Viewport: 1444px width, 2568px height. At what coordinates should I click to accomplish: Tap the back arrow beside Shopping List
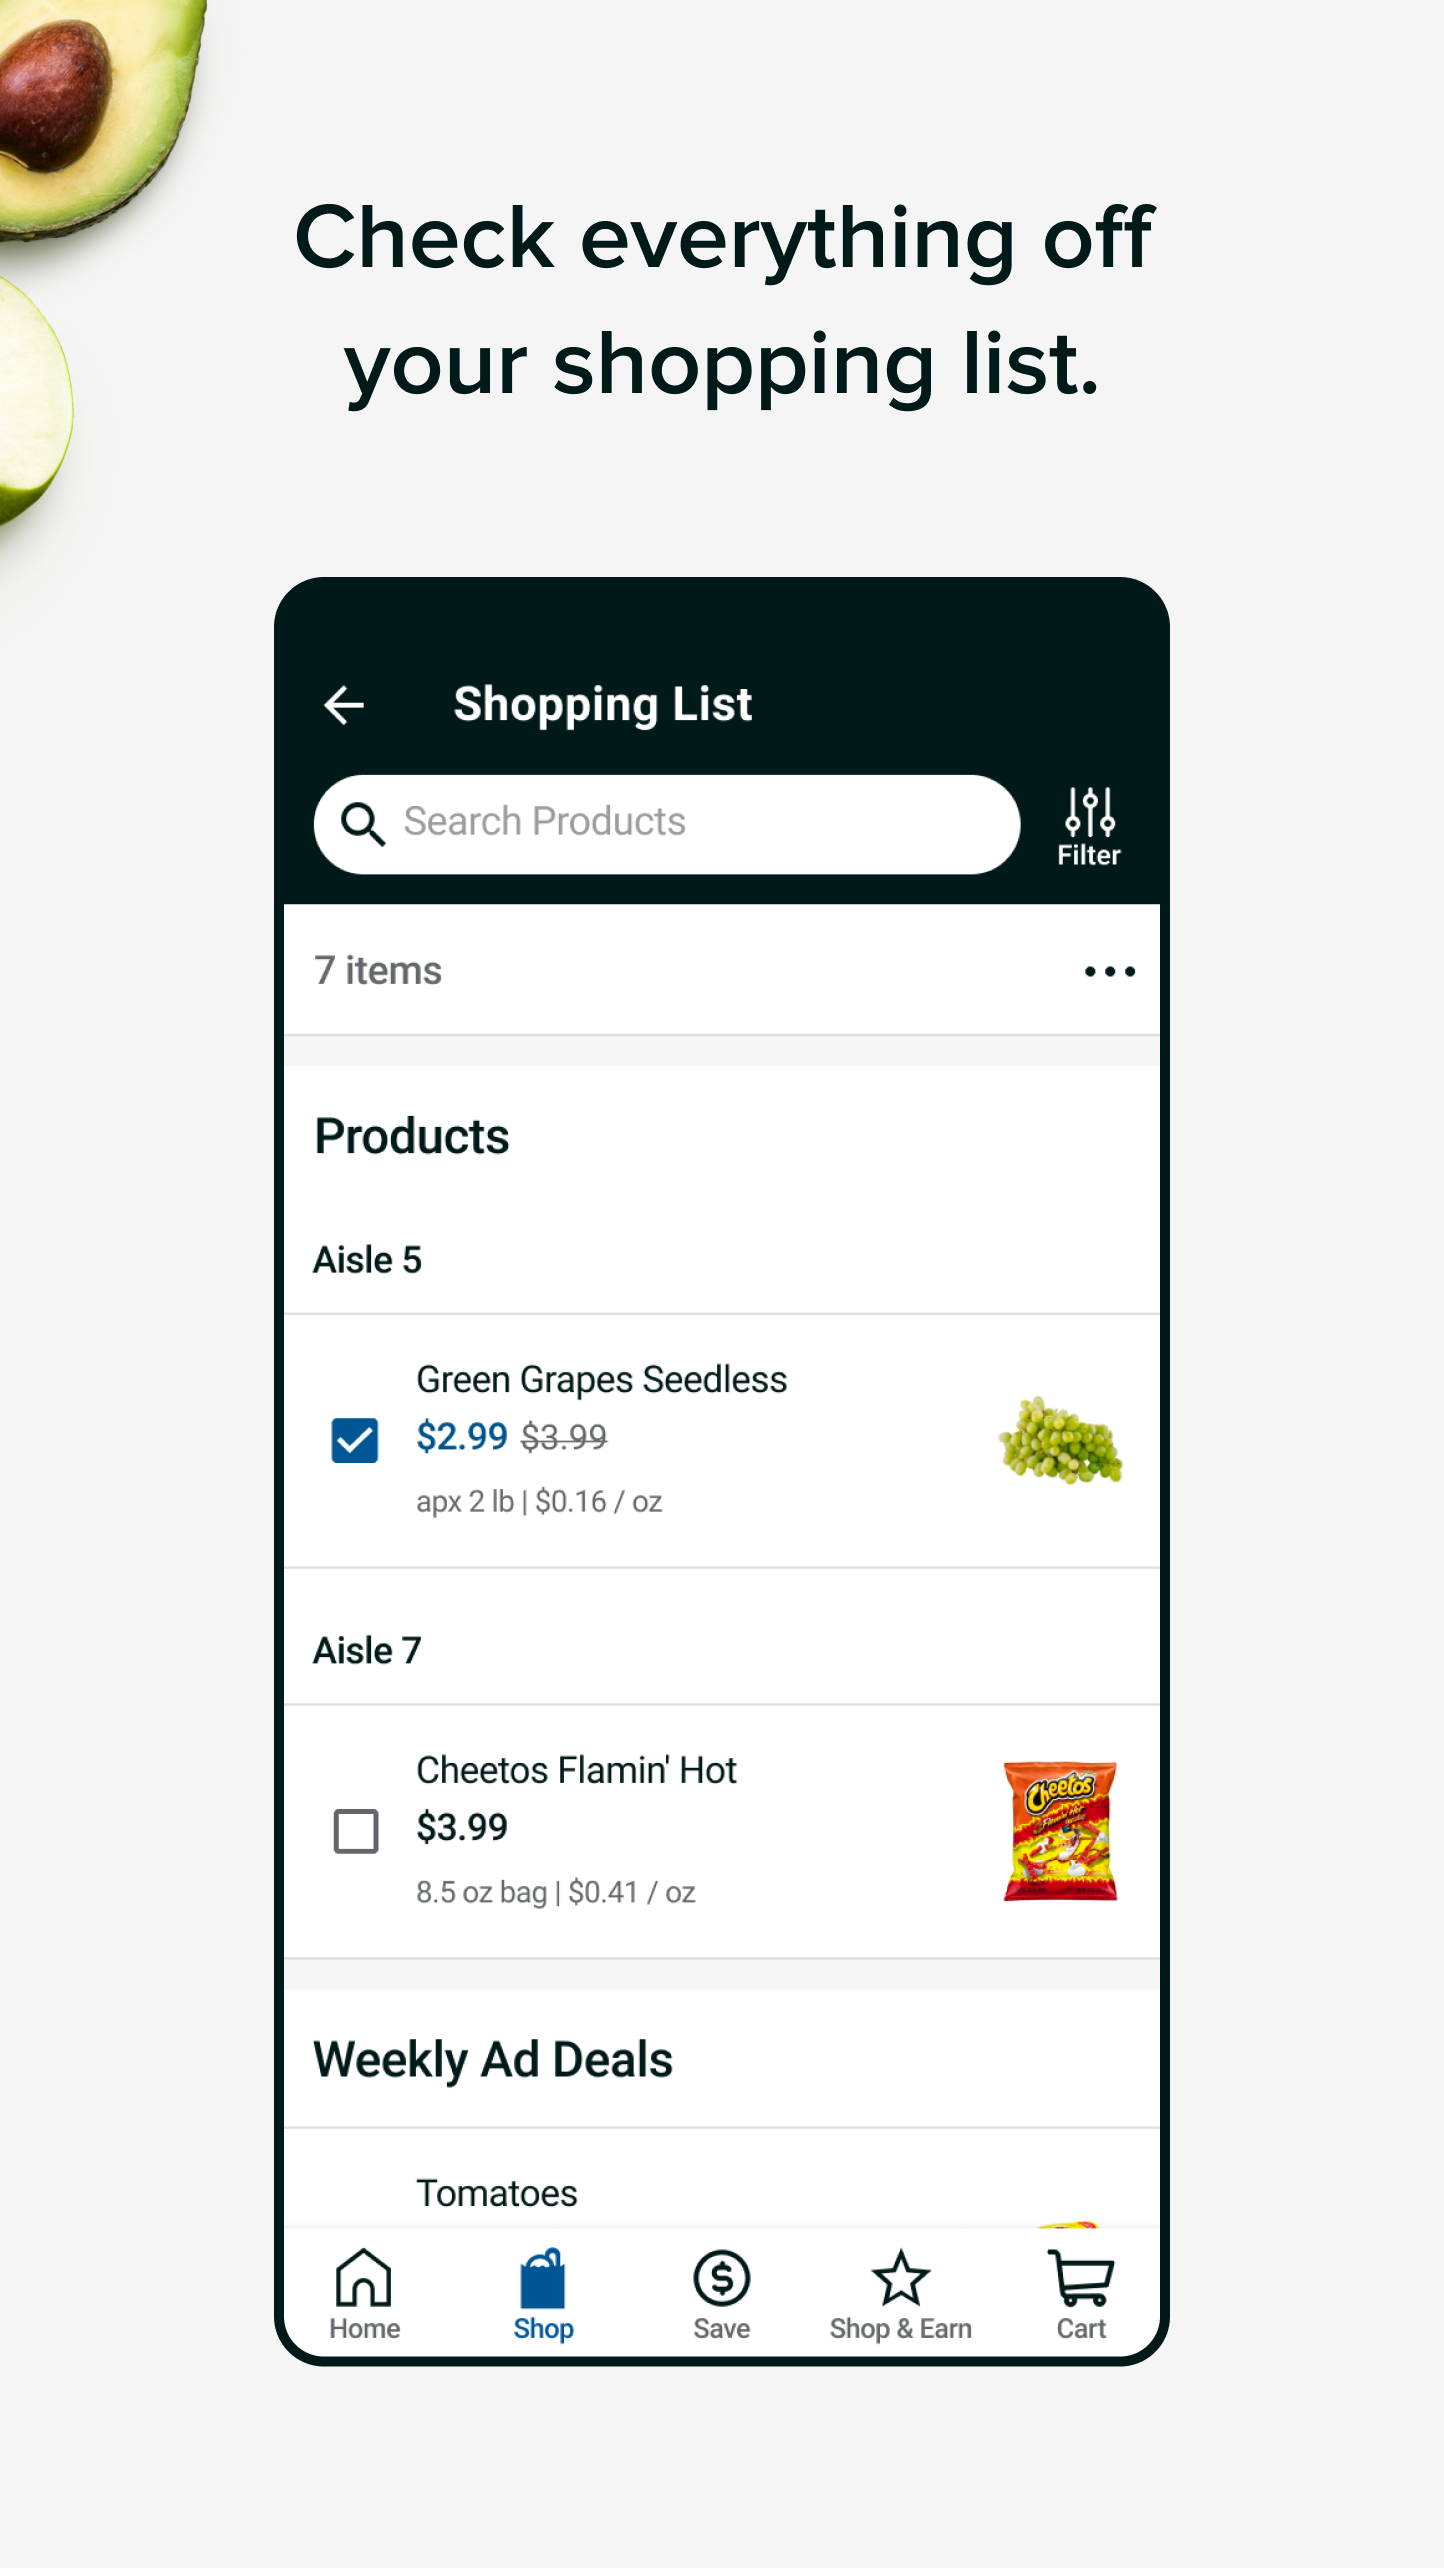pos(344,705)
